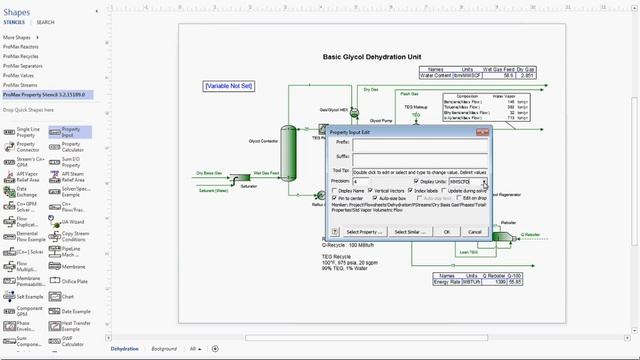
Task: Enable Update during solve checkbox
Action: (444, 191)
